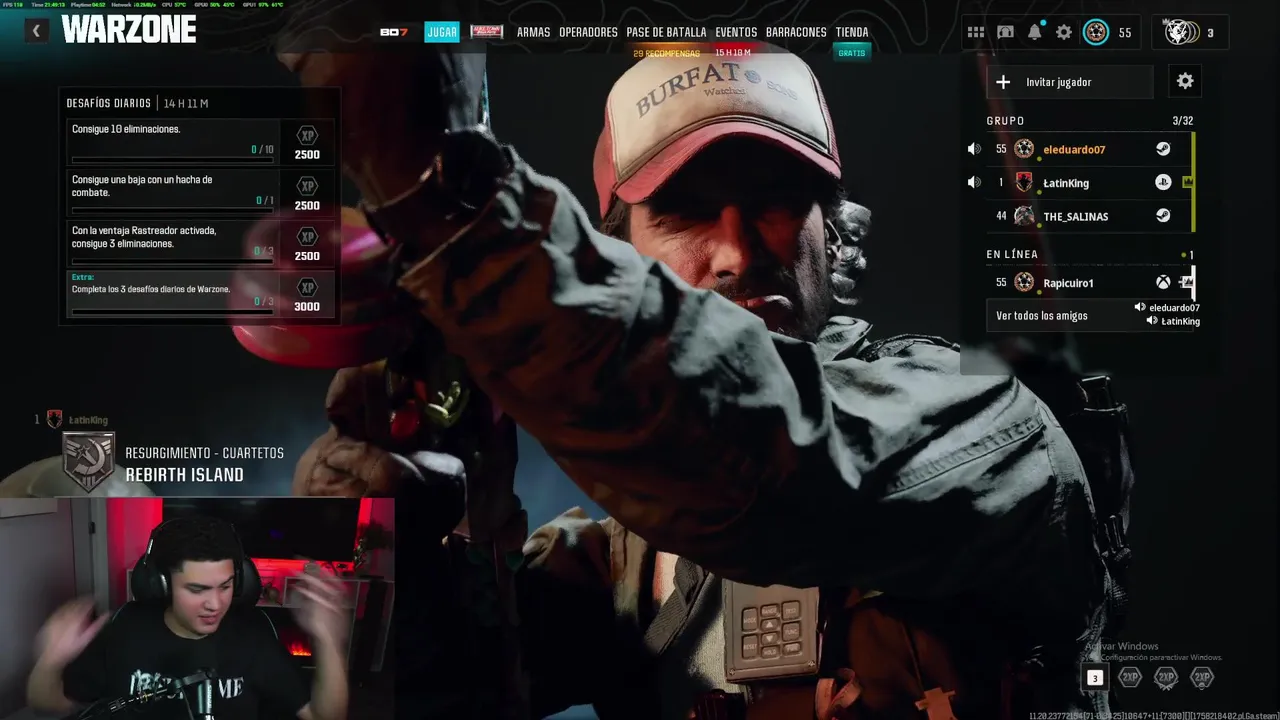Viewport: 1280px width, 720px height.
Task: Click PlayStation platform icon for ŁatinKing
Action: (x=1163, y=182)
